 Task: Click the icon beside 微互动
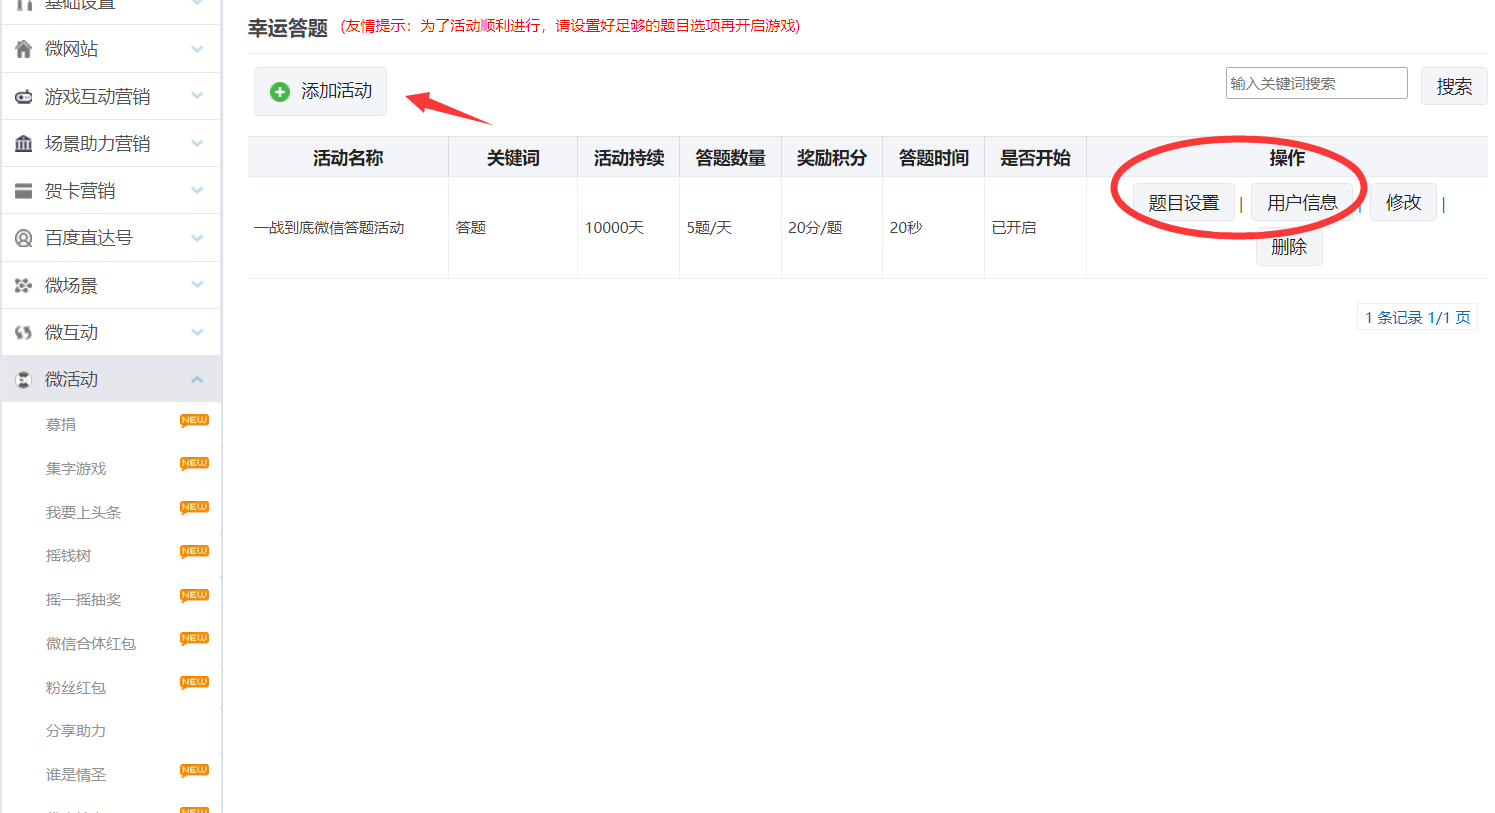pos(24,333)
